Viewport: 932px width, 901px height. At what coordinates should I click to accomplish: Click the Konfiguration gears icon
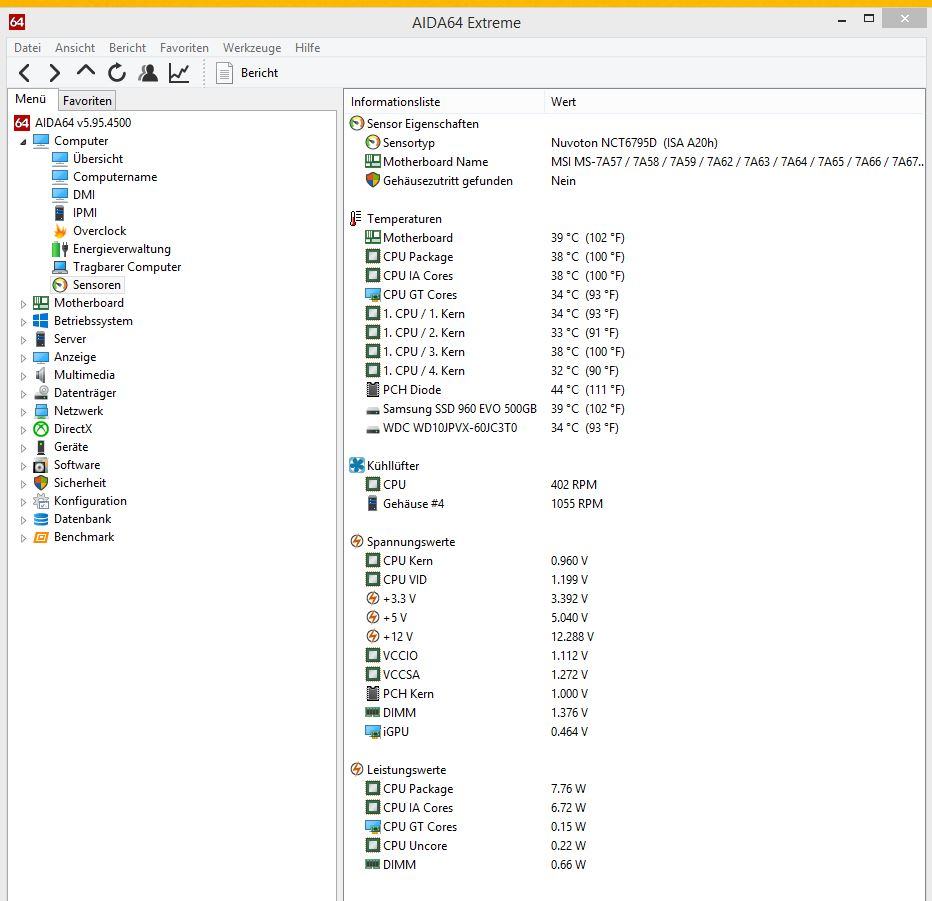[x=41, y=501]
